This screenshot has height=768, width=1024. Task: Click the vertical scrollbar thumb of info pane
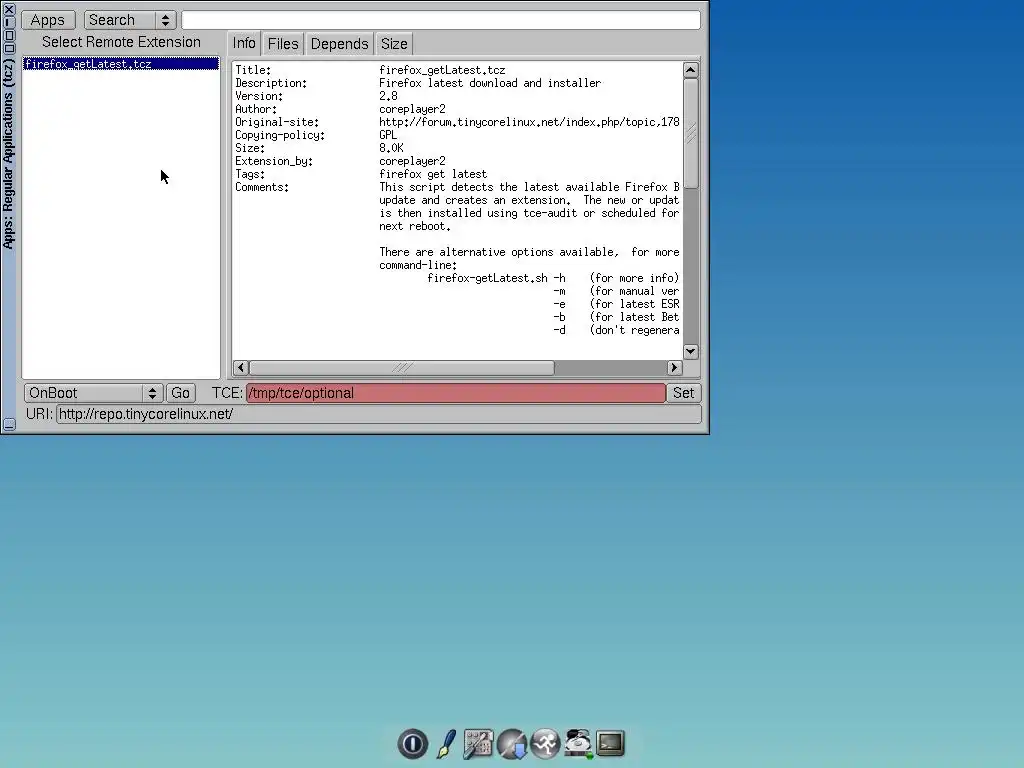point(691,134)
